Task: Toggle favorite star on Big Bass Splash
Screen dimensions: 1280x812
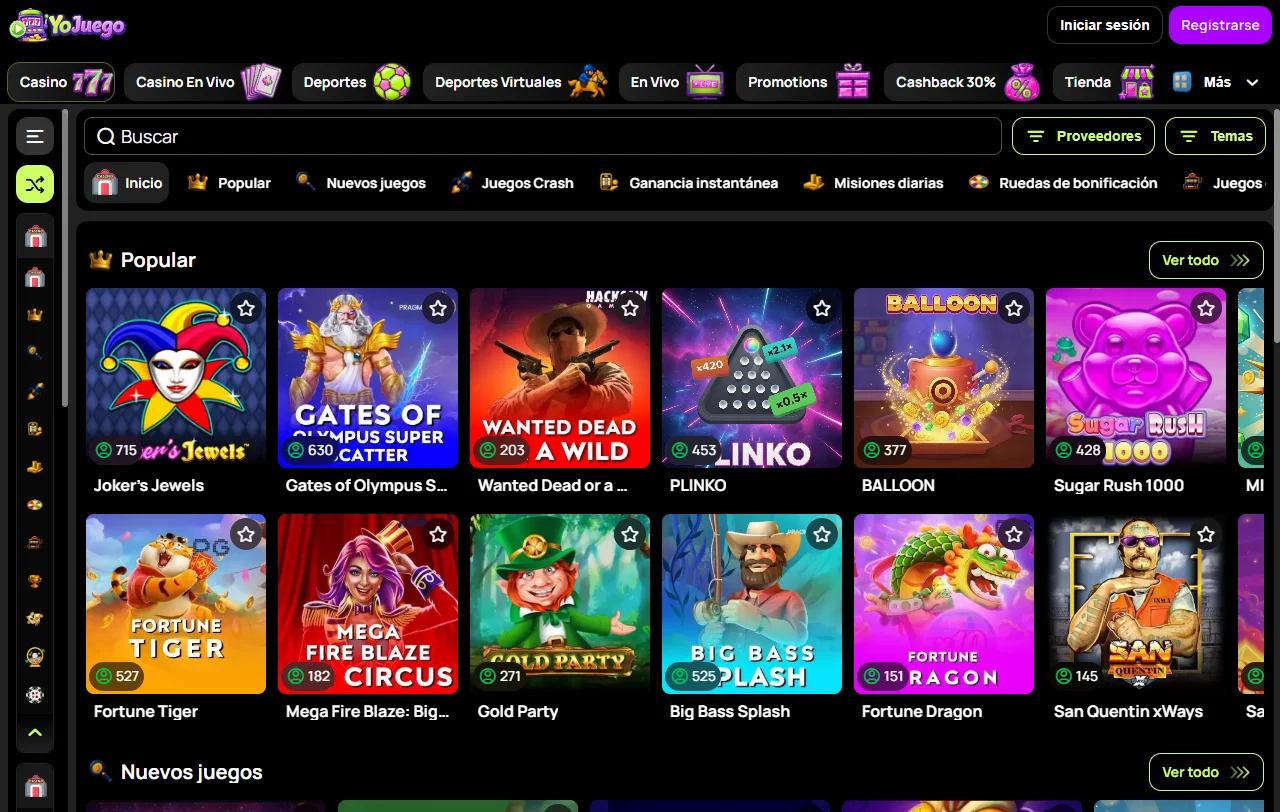Action: tap(822, 534)
